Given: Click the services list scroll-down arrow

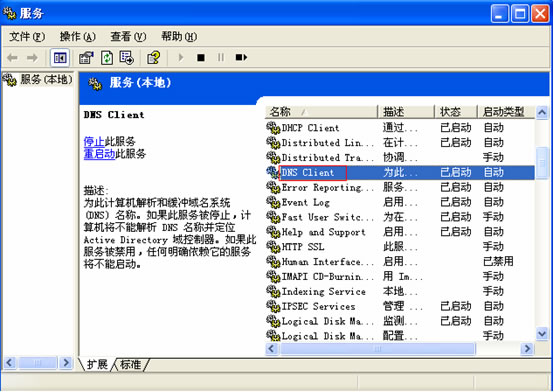Looking at the screenshot, I should tap(542, 334).
